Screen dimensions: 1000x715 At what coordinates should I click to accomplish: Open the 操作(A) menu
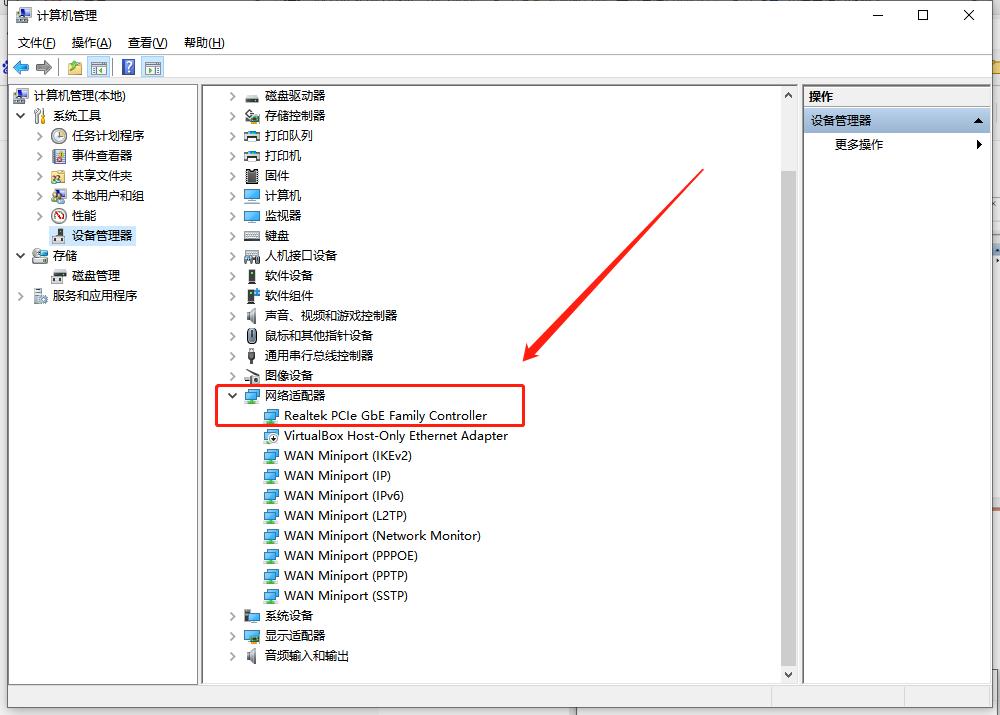[x=91, y=43]
